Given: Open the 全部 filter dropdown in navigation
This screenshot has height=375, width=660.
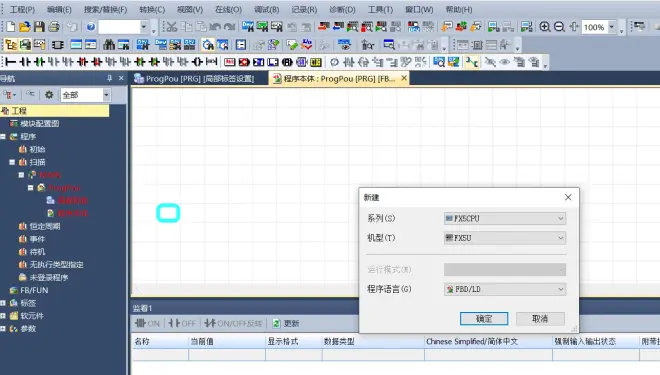Looking at the screenshot, I should (x=106, y=95).
